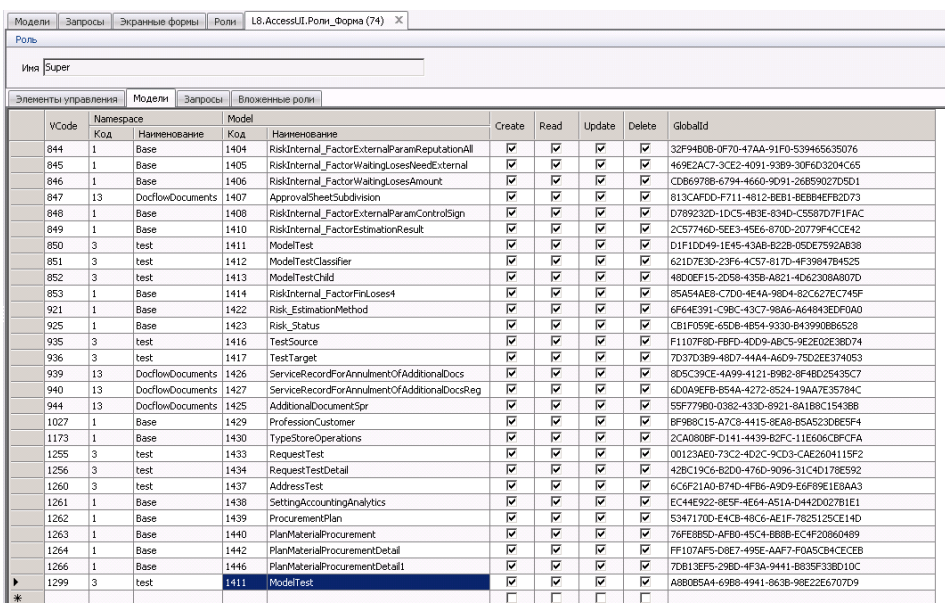Check Create checkbox in the new empty row

tap(513, 596)
